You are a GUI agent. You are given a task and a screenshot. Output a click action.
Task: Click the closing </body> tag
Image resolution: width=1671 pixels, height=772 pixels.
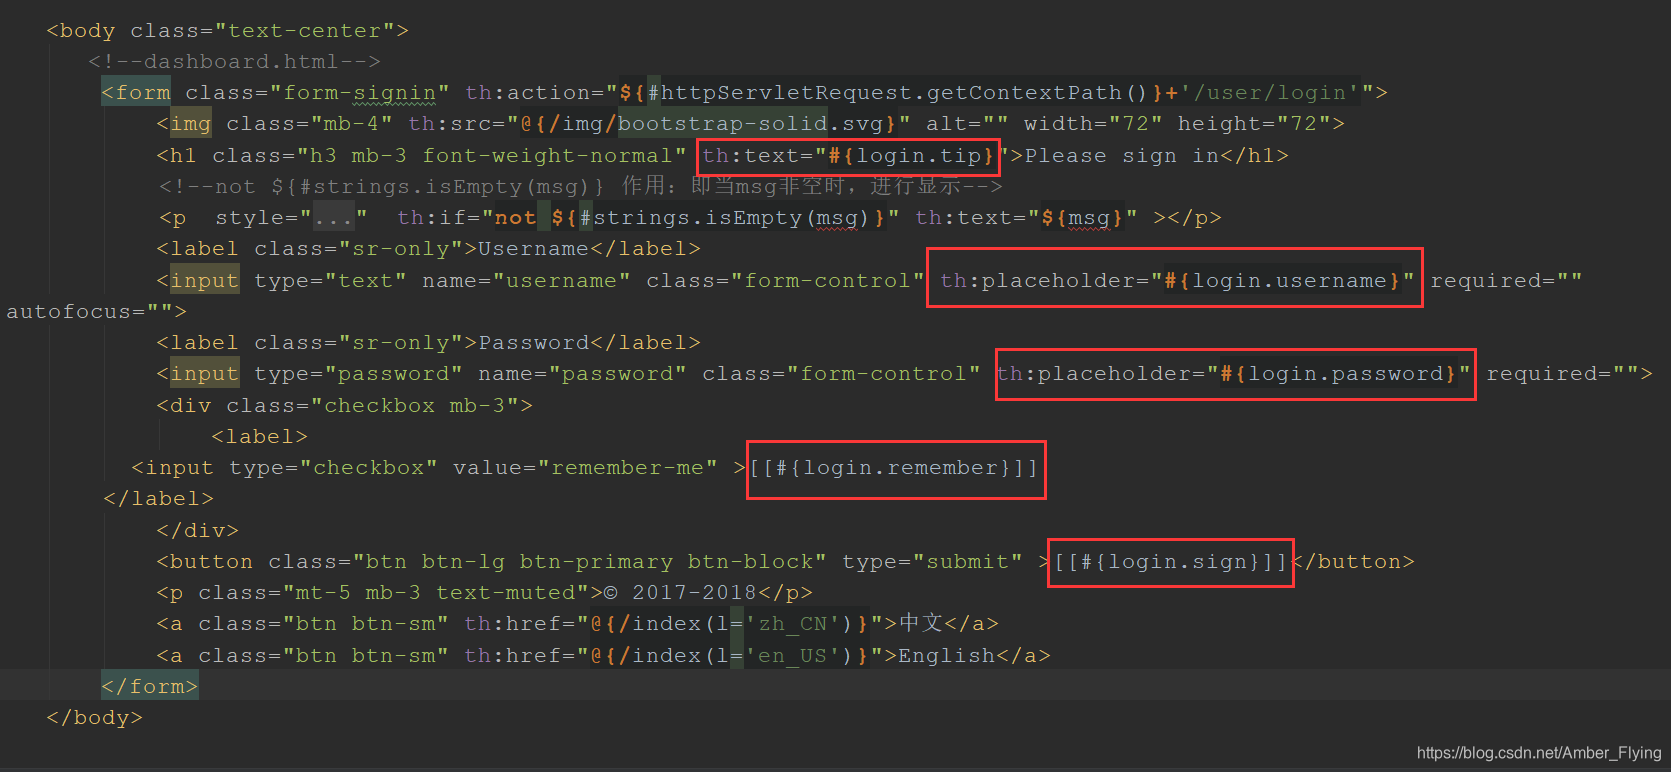click(94, 718)
